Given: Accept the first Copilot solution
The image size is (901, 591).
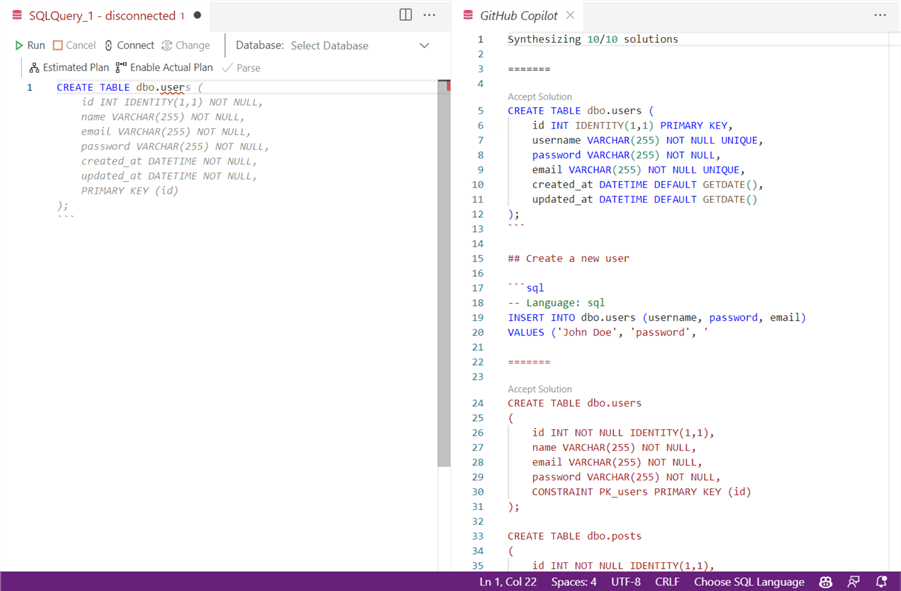Looking at the screenshot, I should [540, 96].
